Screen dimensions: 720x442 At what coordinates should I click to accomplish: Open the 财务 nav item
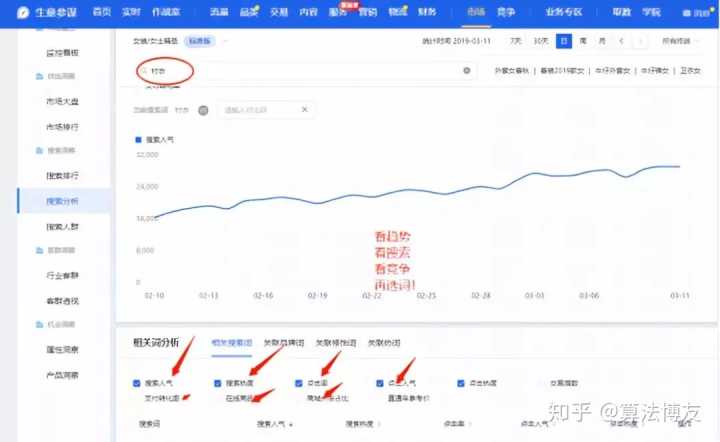tap(427, 12)
